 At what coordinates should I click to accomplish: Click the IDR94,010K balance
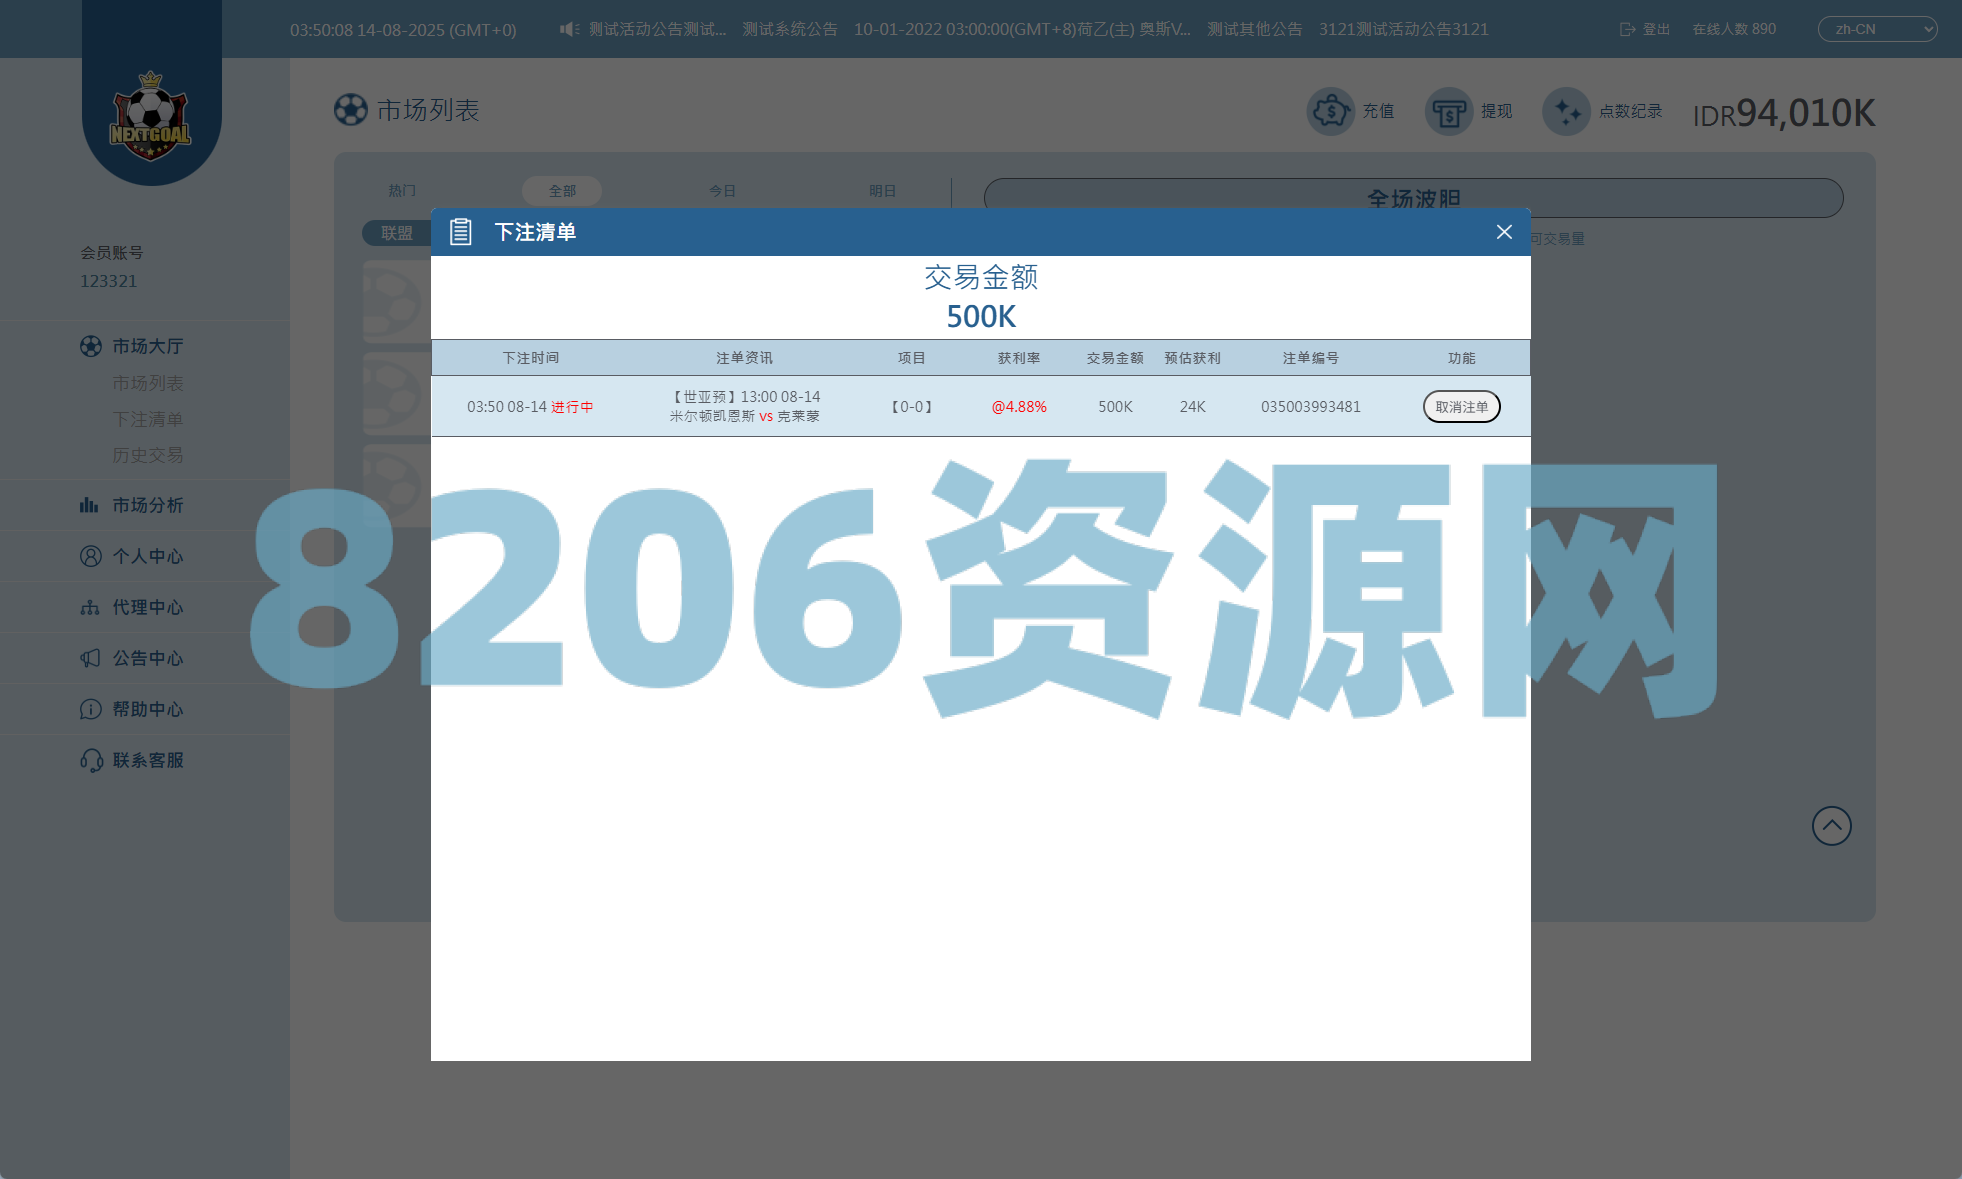1783,113
